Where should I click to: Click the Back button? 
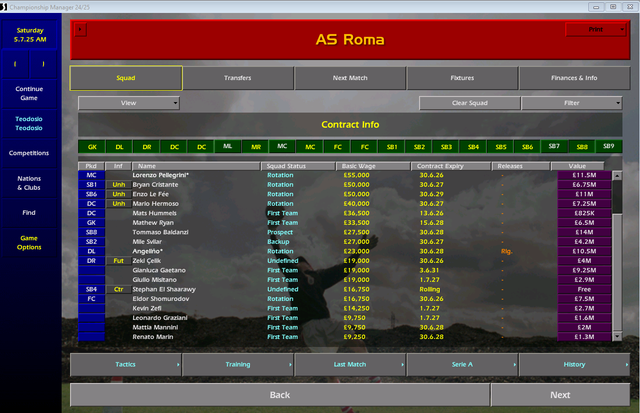(280, 395)
